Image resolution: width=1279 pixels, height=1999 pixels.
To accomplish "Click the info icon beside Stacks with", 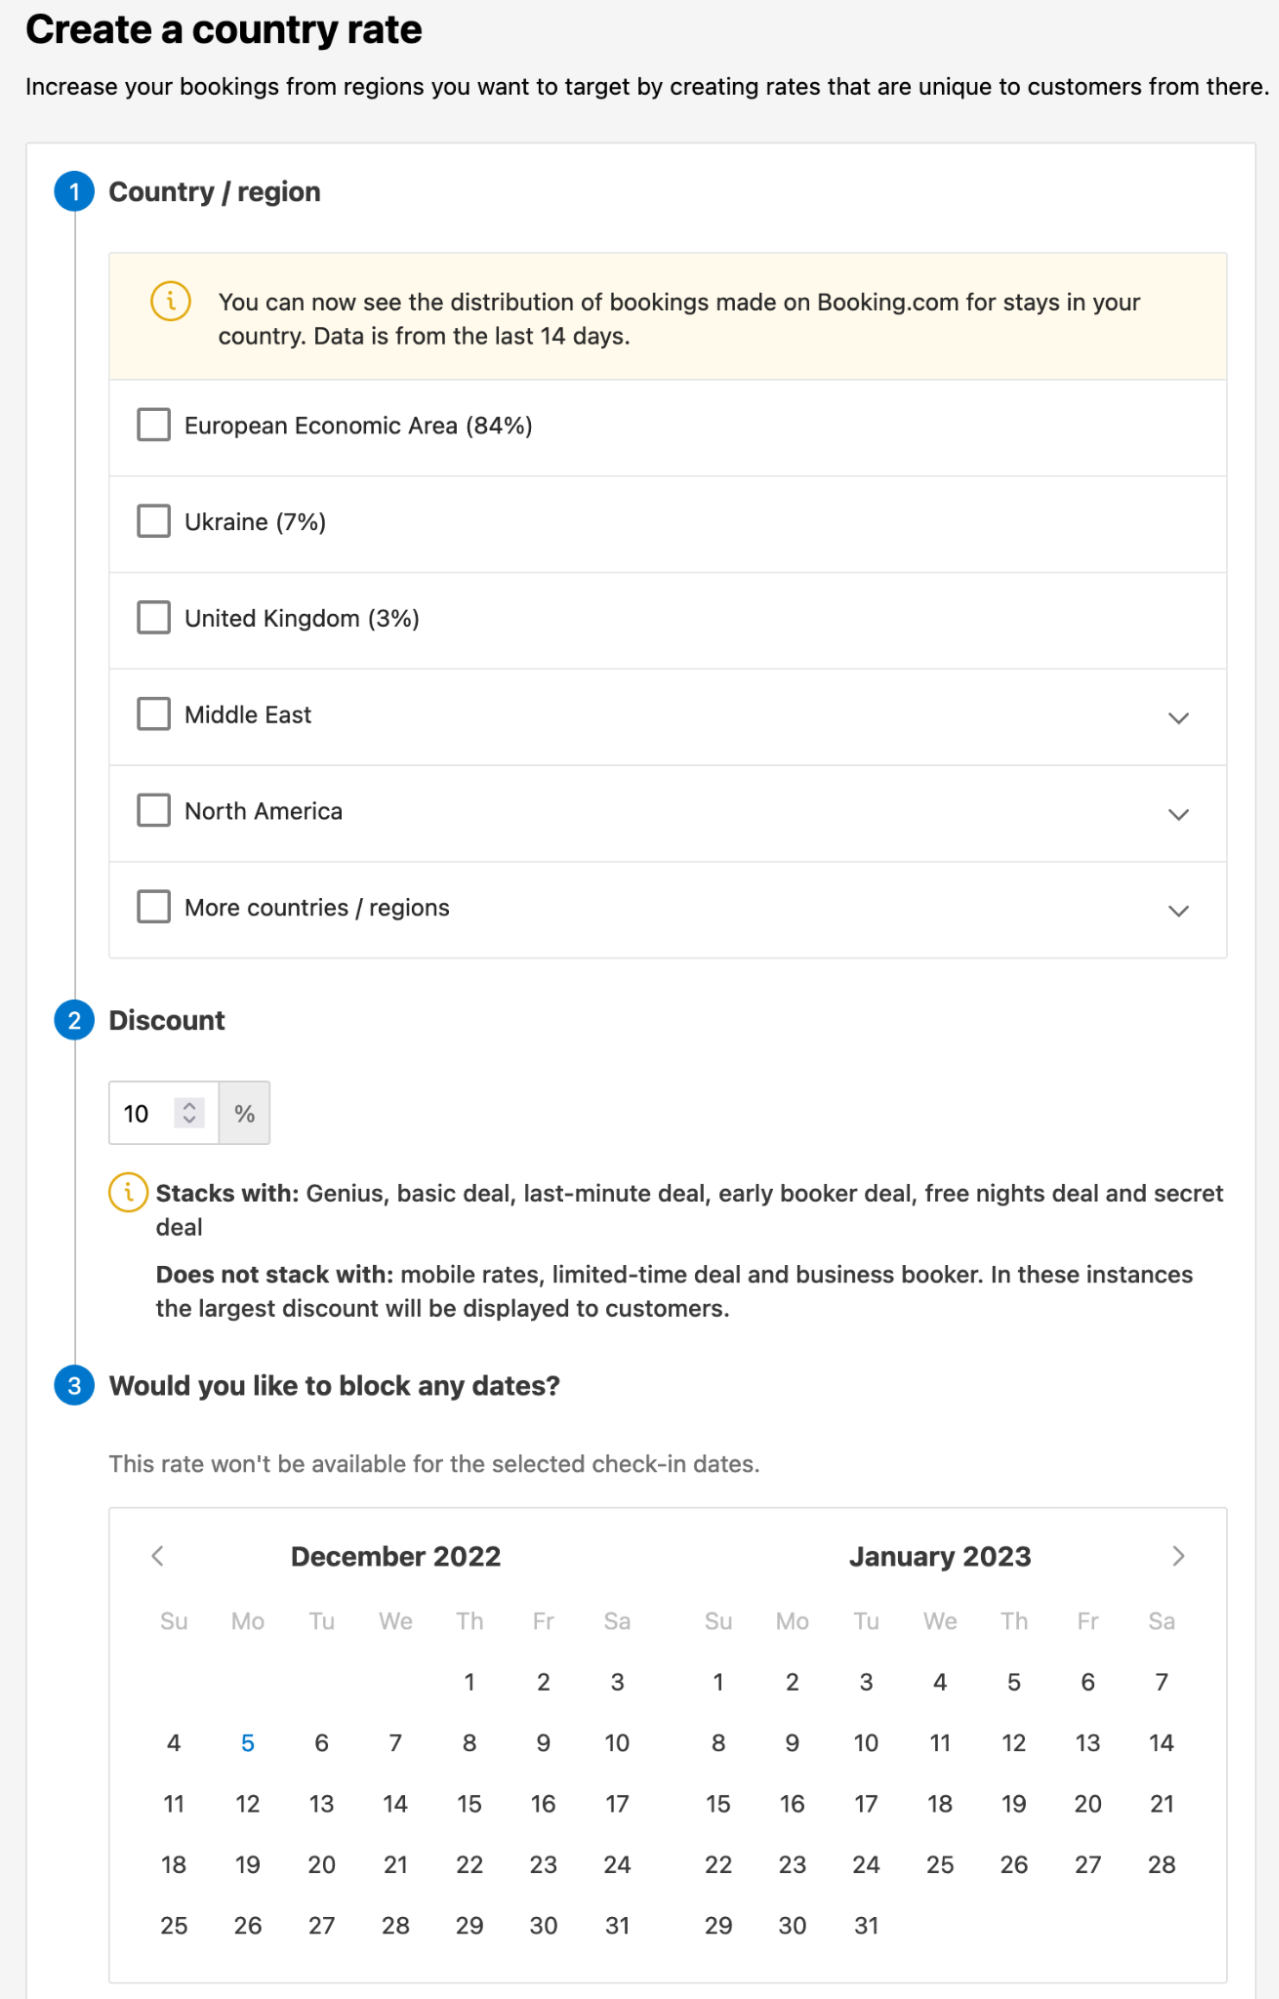I will click(128, 1192).
